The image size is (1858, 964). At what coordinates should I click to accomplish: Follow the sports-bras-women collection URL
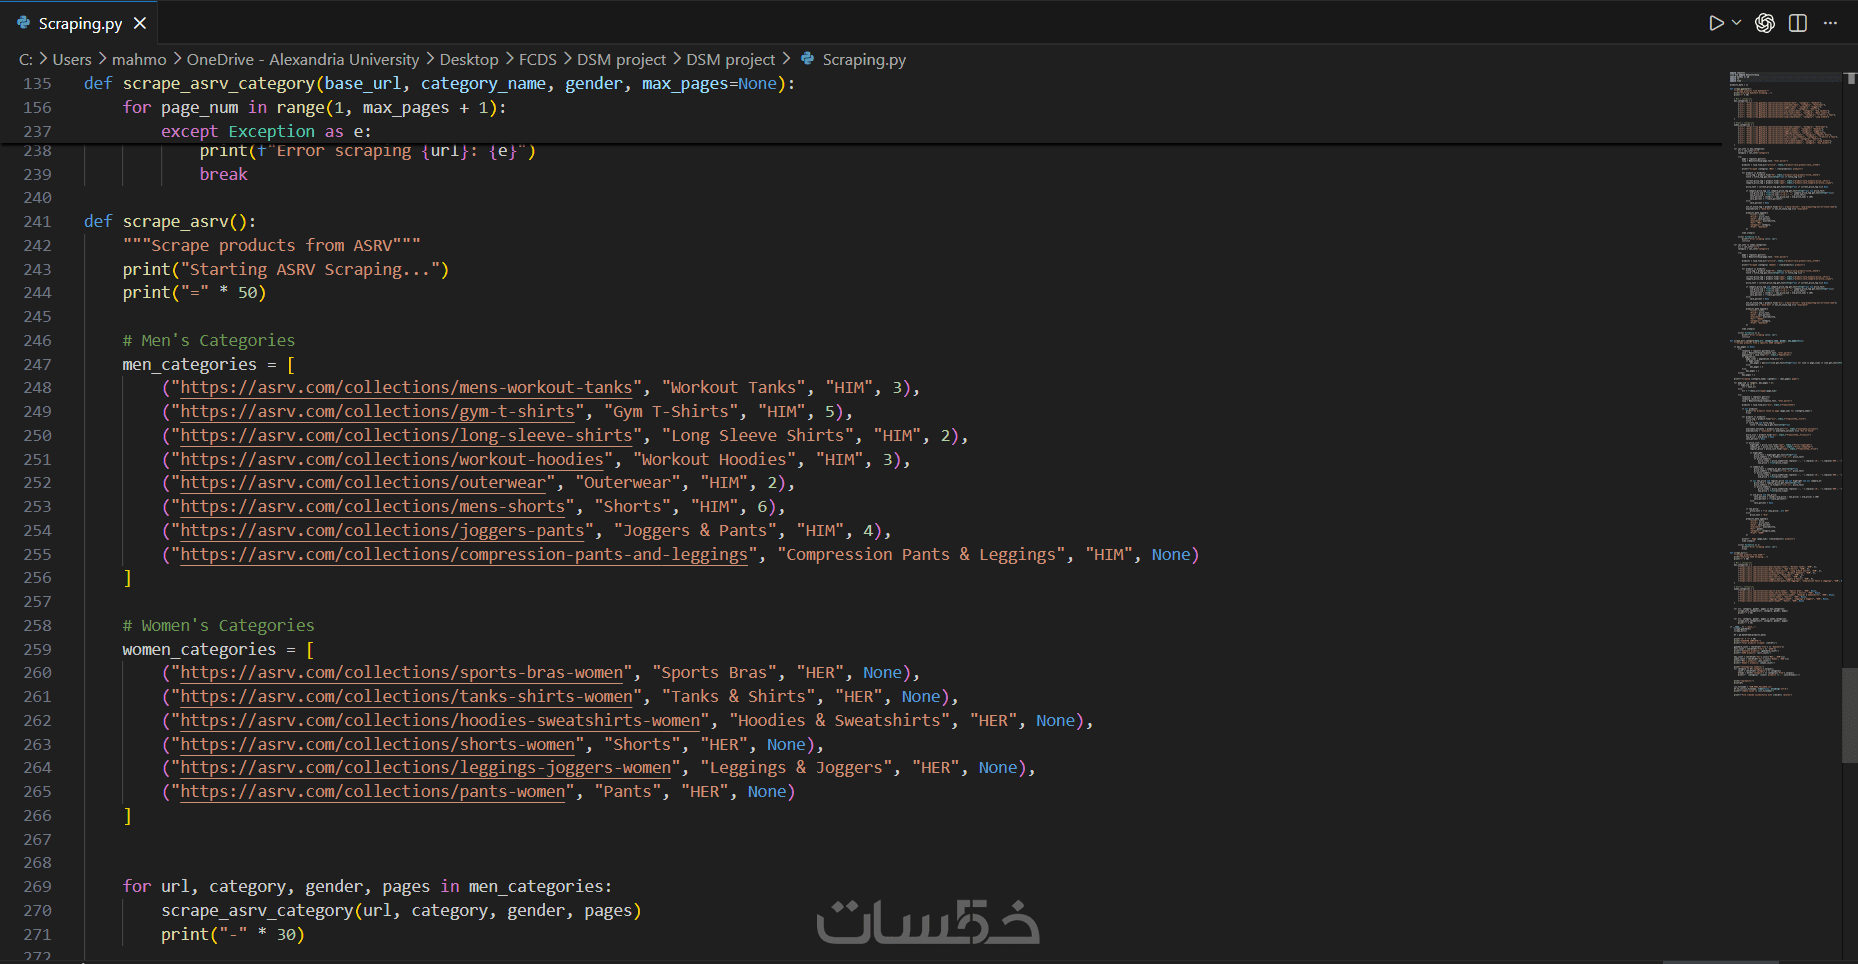[x=402, y=673]
